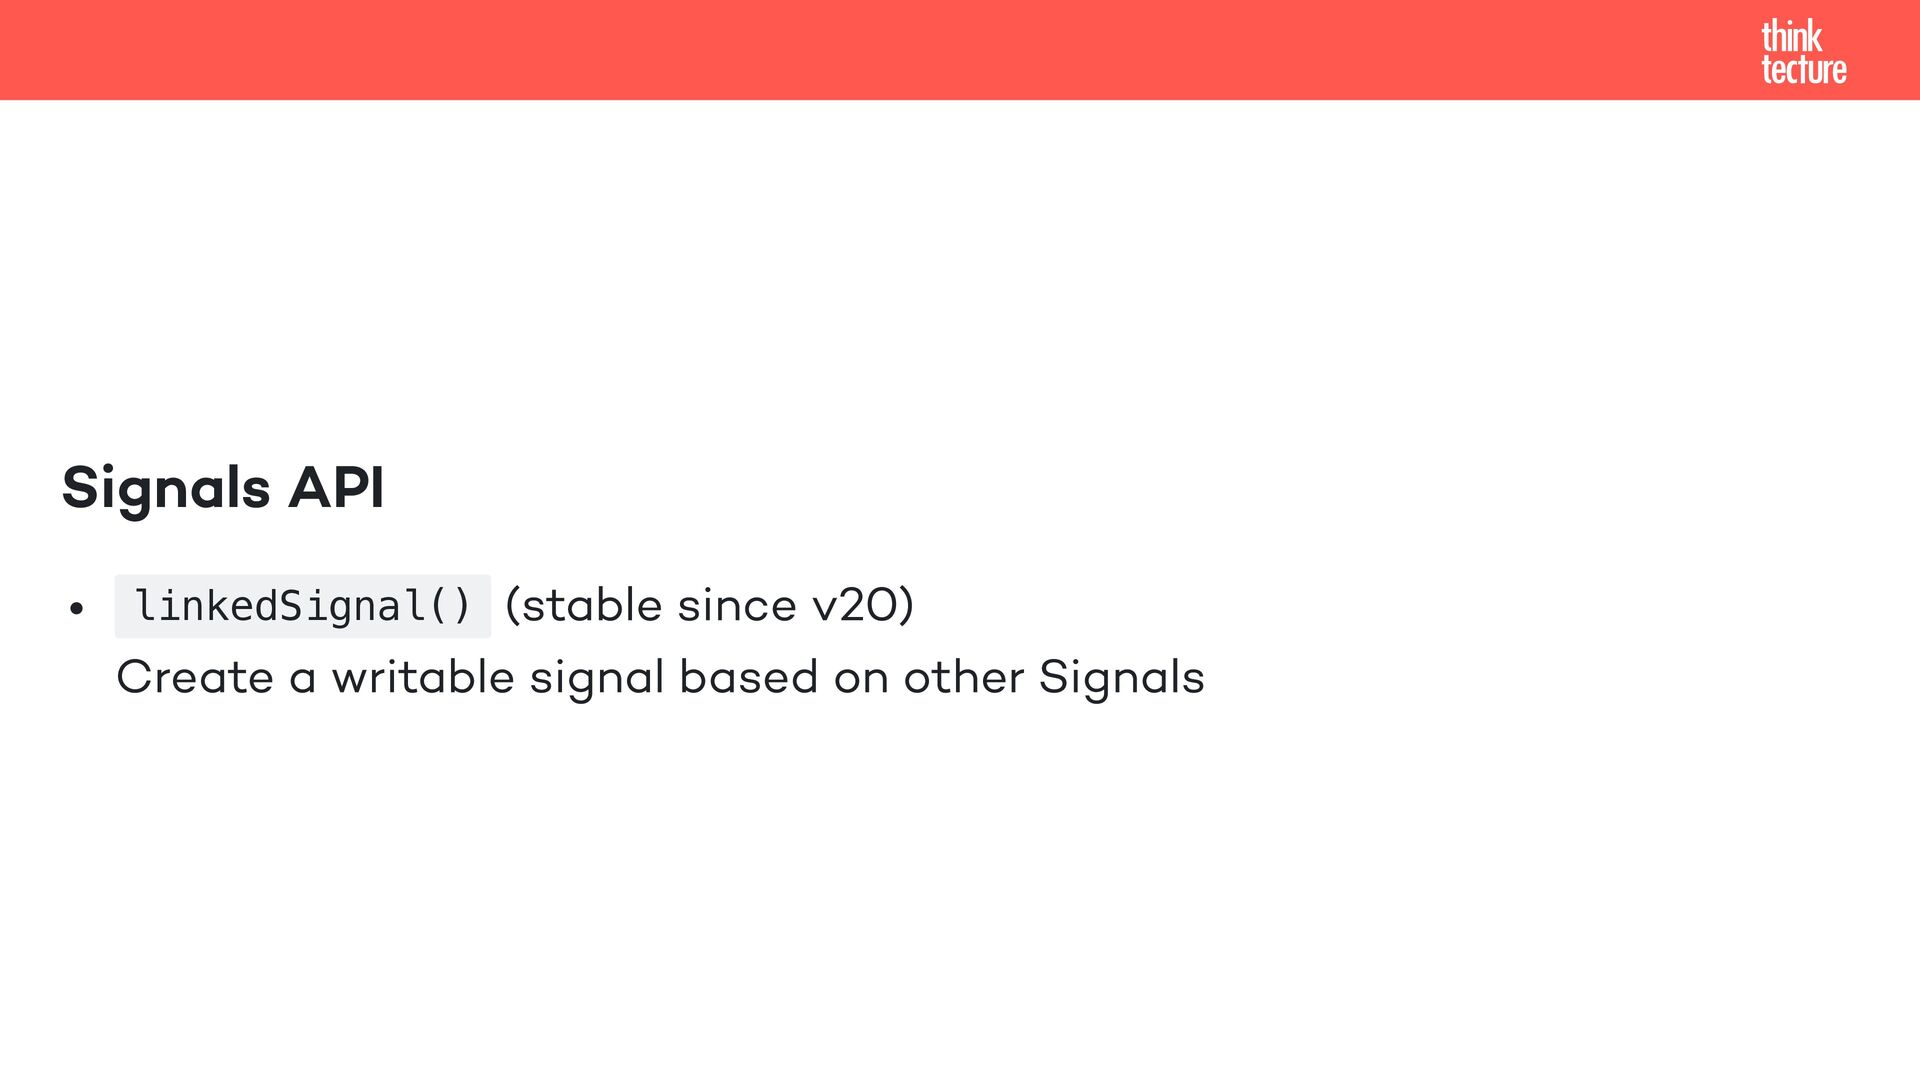Viewport: 1920px width, 1080px height.
Task: Click the word "based" in the description
Action: [x=749, y=677]
